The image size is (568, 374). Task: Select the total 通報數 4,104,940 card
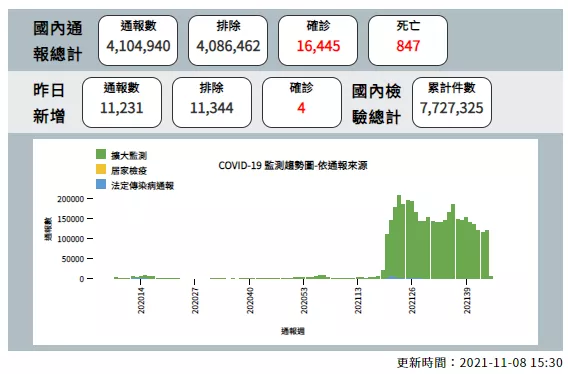click(138, 40)
